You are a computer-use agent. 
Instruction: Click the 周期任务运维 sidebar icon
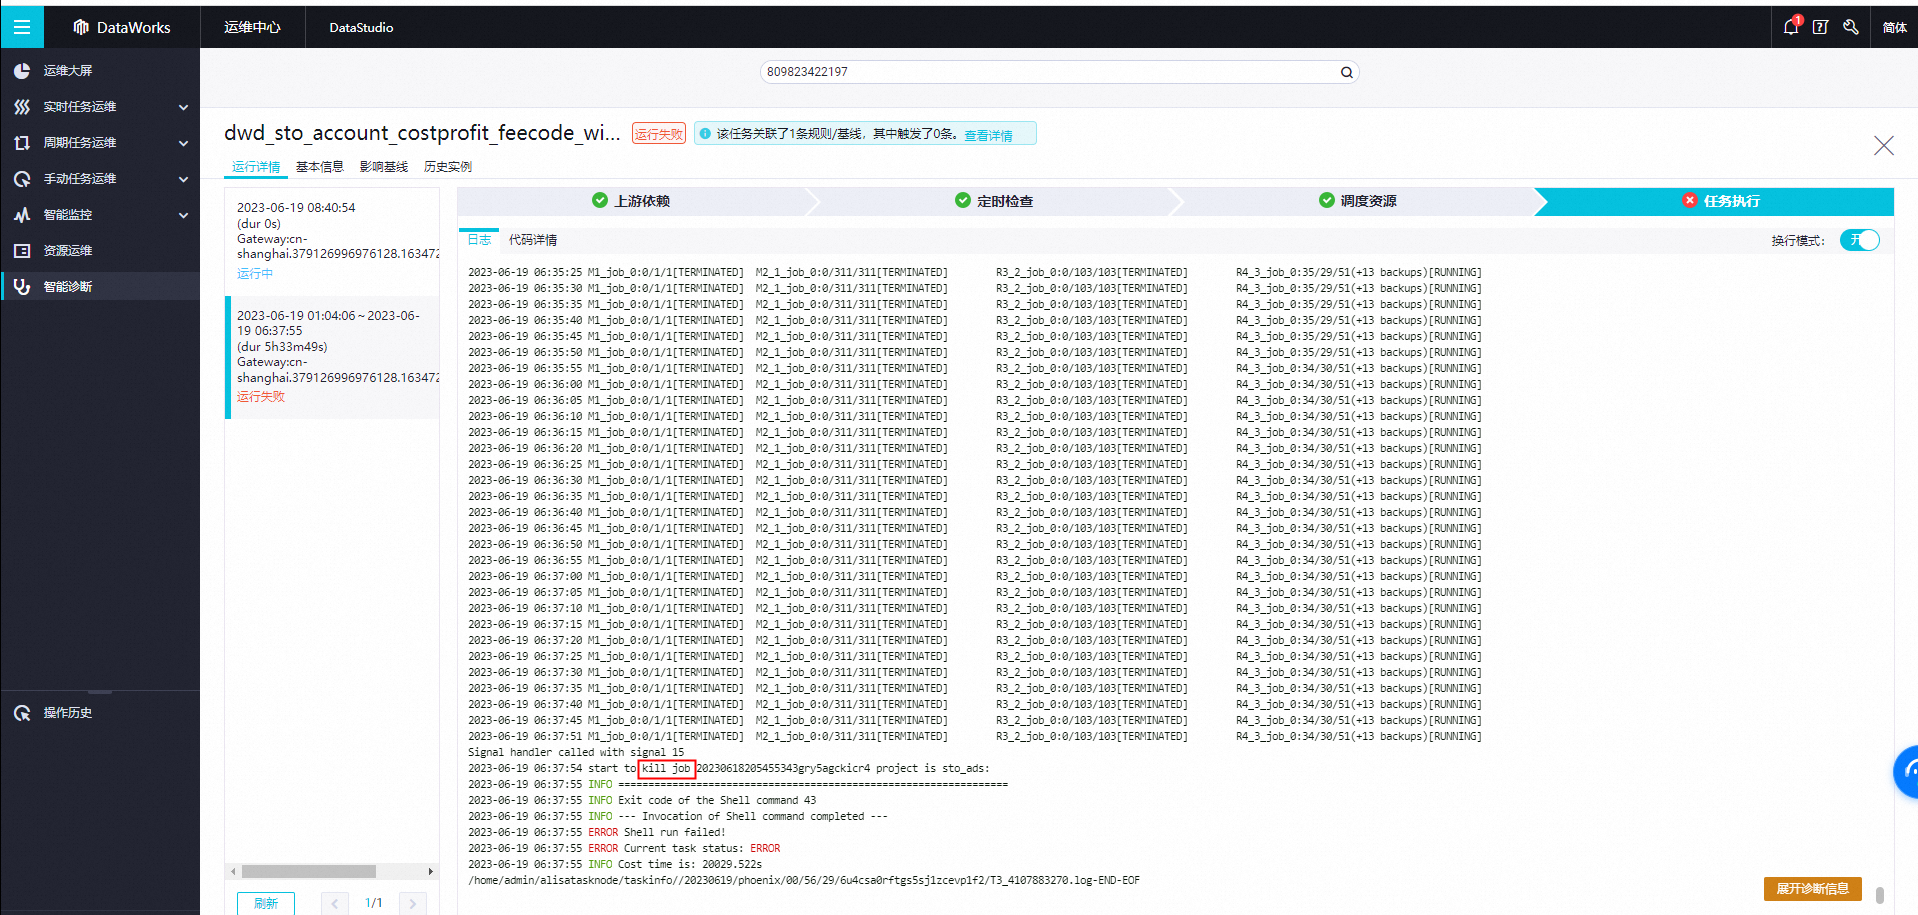point(22,143)
